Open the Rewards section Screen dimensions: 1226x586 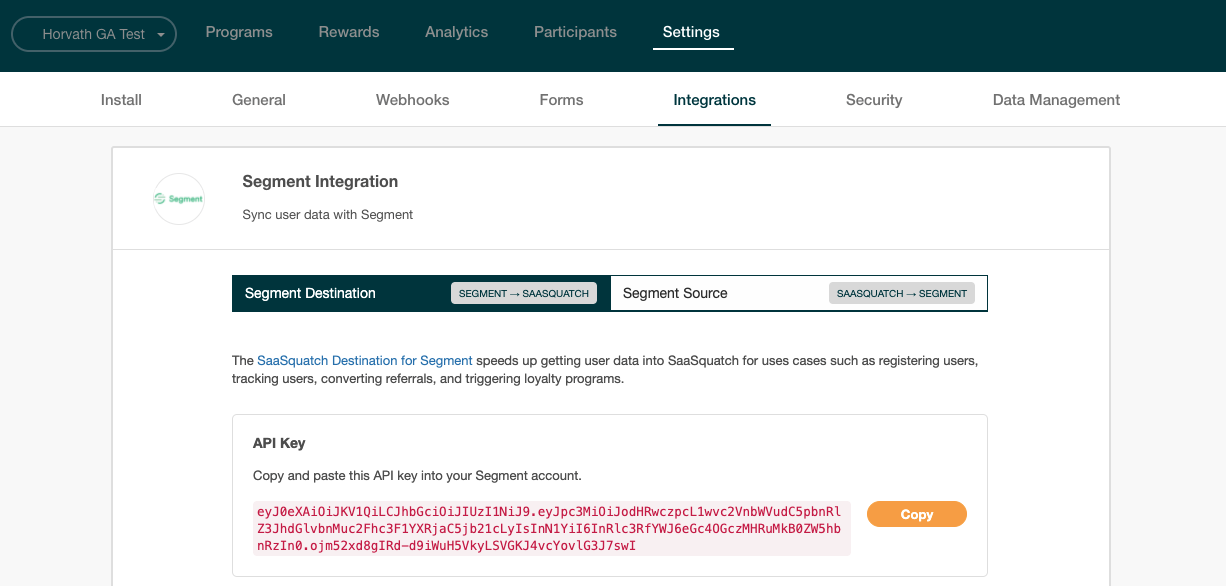coord(348,31)
